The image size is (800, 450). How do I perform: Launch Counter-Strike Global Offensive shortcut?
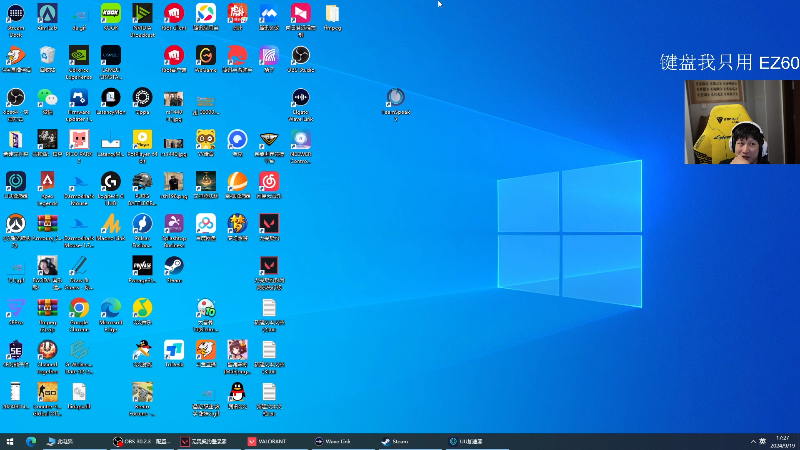[47, 399]
